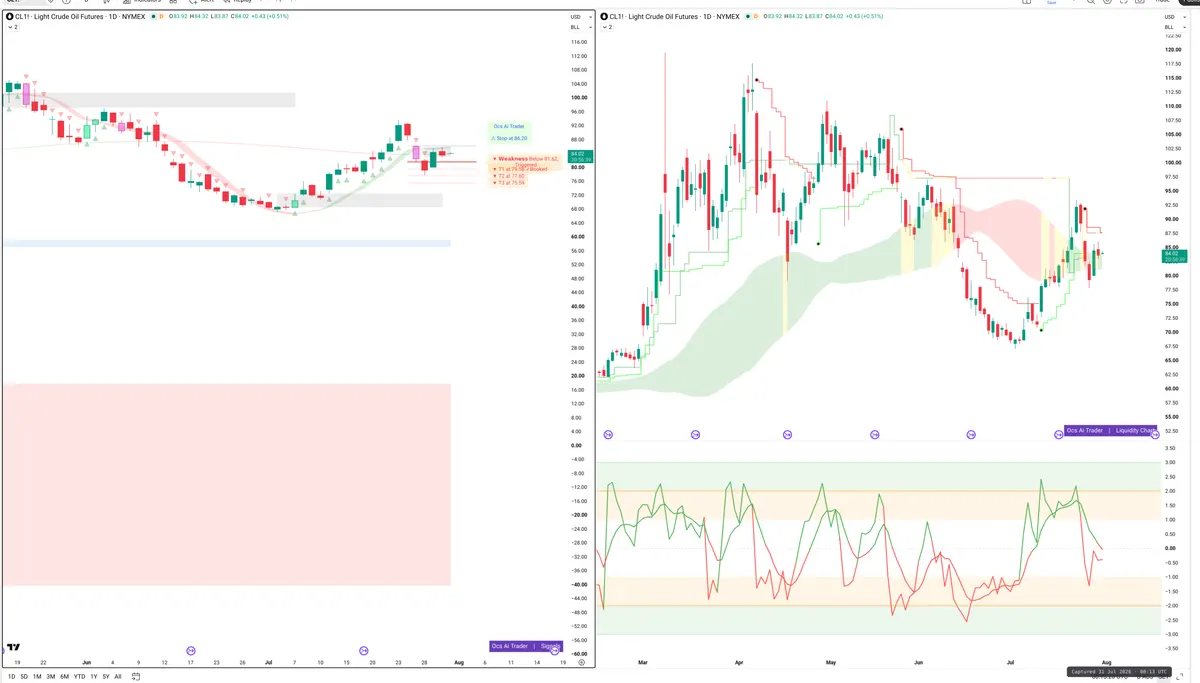Click the orange D data badge, right chart
The height and width of the screenshot is (683, 1200).
tap(757, 17)
